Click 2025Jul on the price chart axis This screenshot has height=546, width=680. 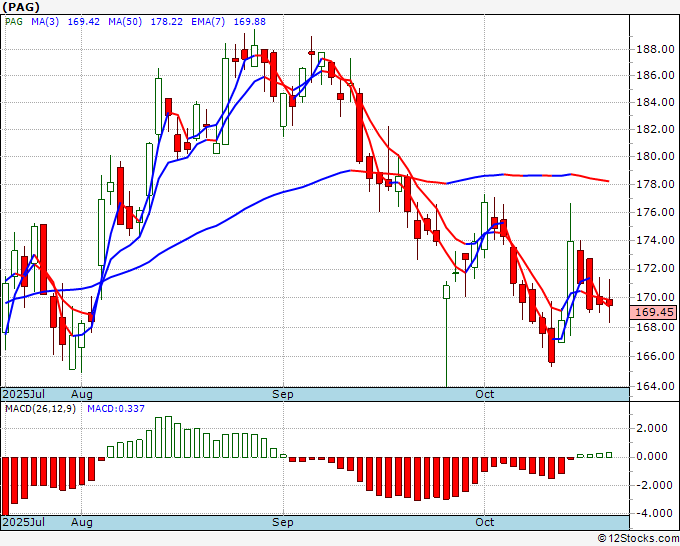coord(24,394)
